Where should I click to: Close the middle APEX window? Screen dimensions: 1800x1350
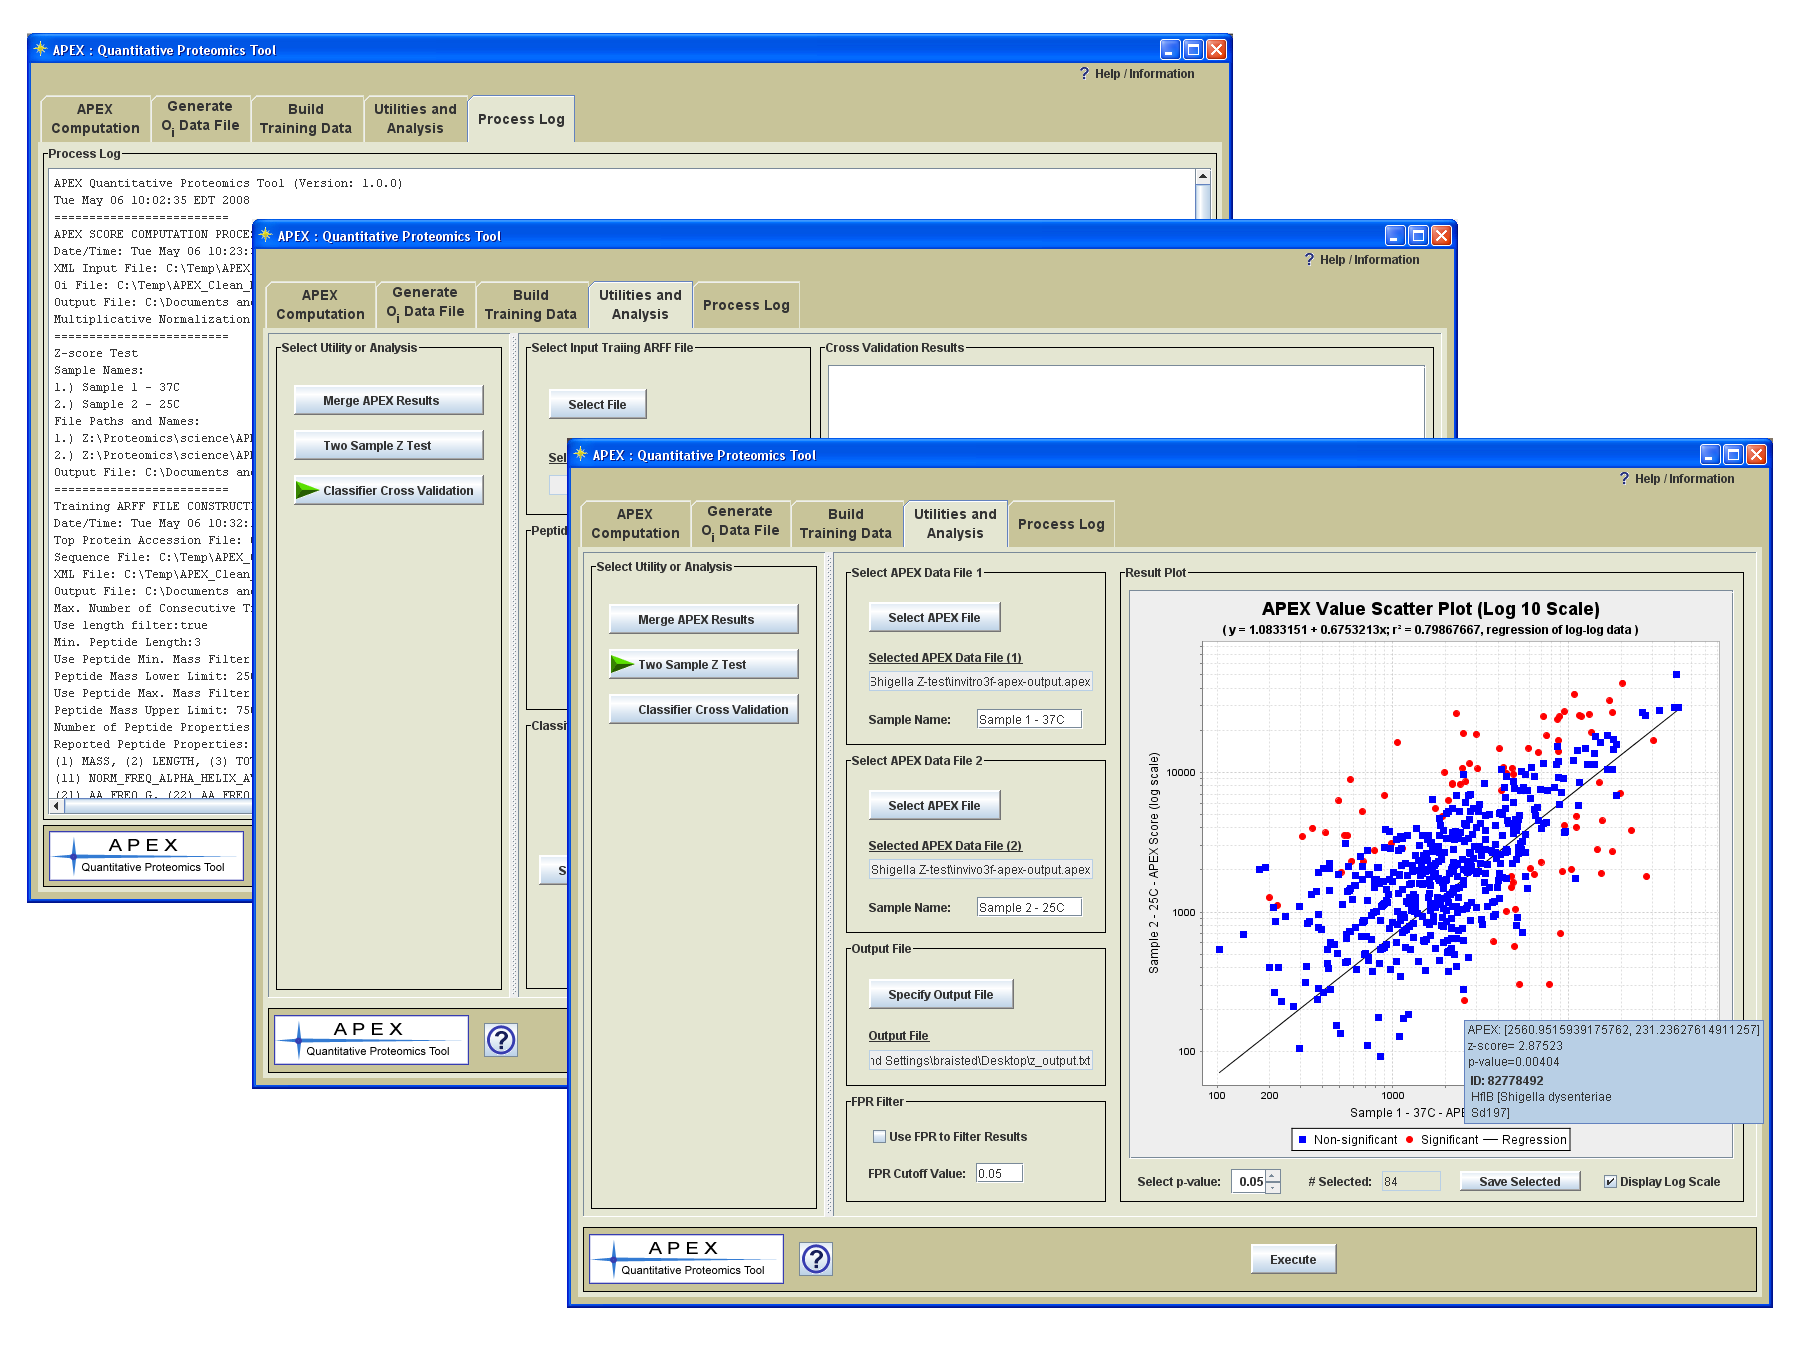1441,236
